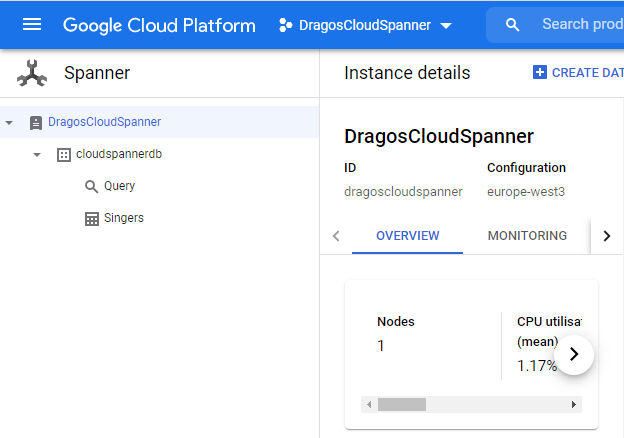
Task: Click the Query magnifier icon in tree
Action: (x=92, y=186)
